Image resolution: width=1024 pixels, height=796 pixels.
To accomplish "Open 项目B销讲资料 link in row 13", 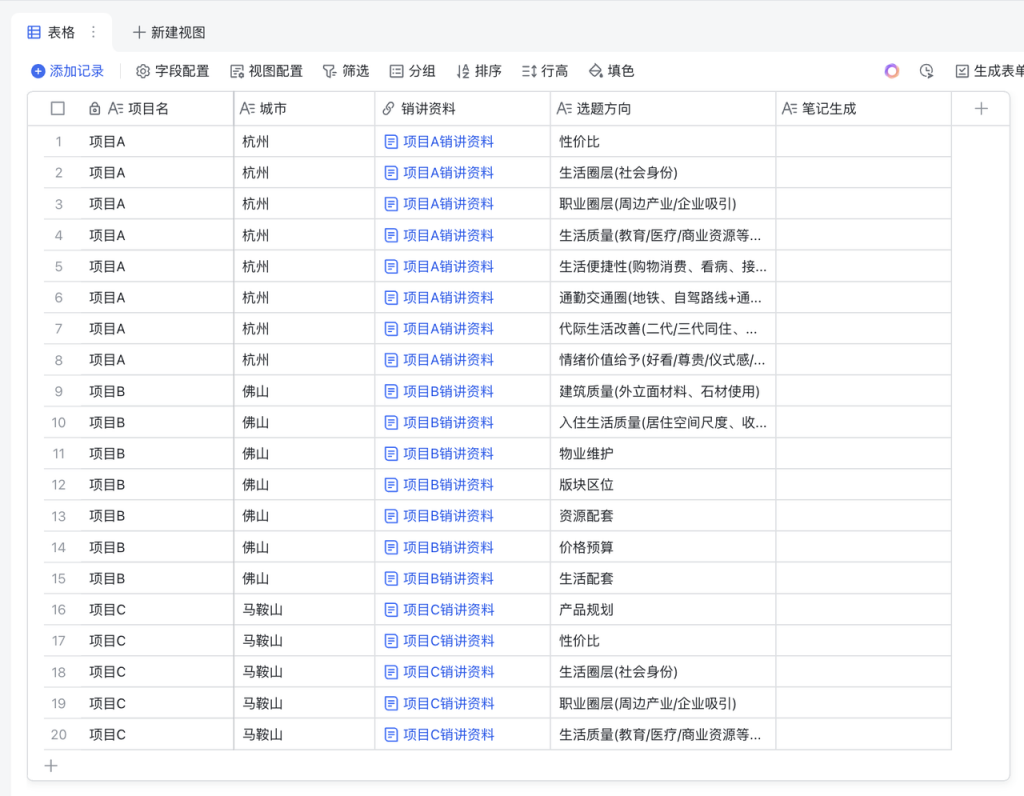I will (448, 516).
